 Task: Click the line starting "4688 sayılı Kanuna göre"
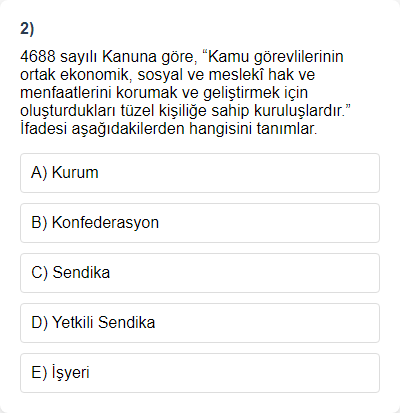click(182, 57)
